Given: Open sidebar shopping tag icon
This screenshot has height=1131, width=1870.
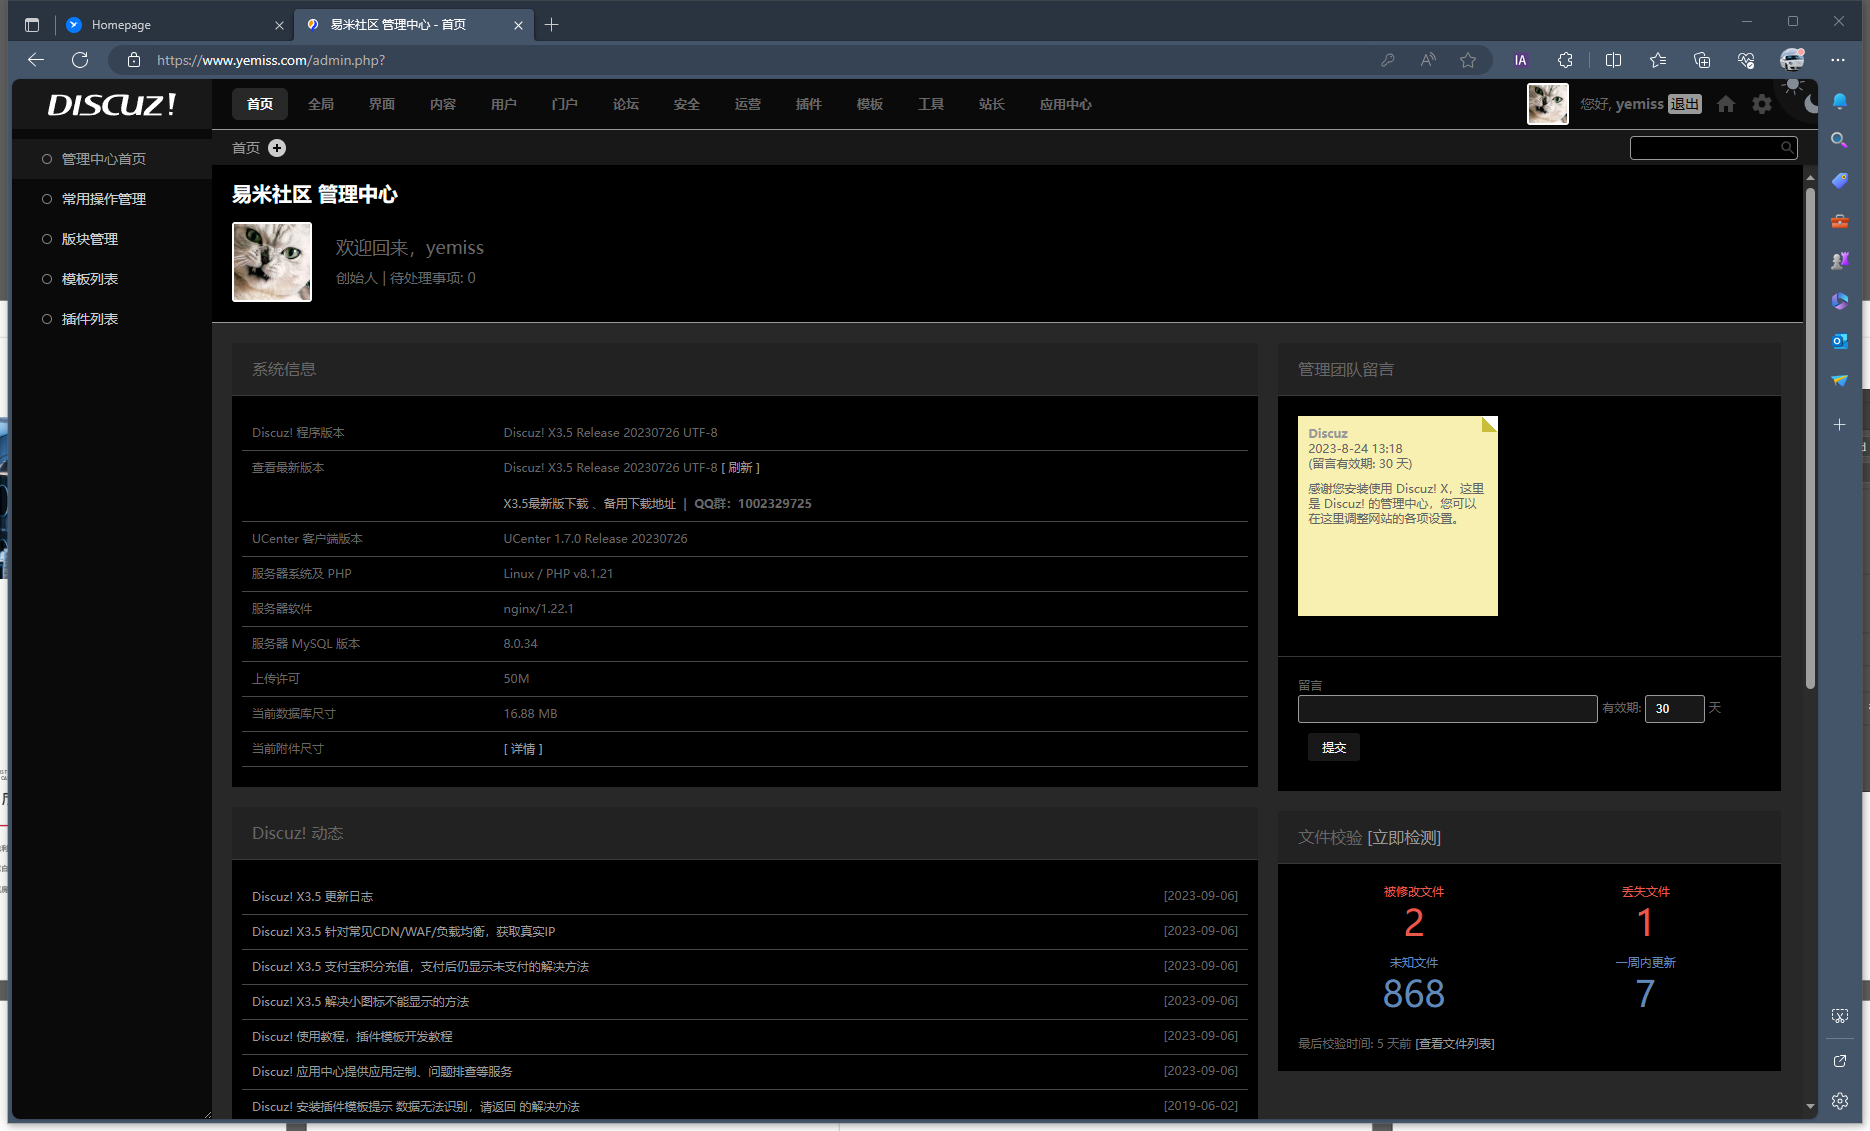Looking at the screenshot, I should coord(1840,181).
